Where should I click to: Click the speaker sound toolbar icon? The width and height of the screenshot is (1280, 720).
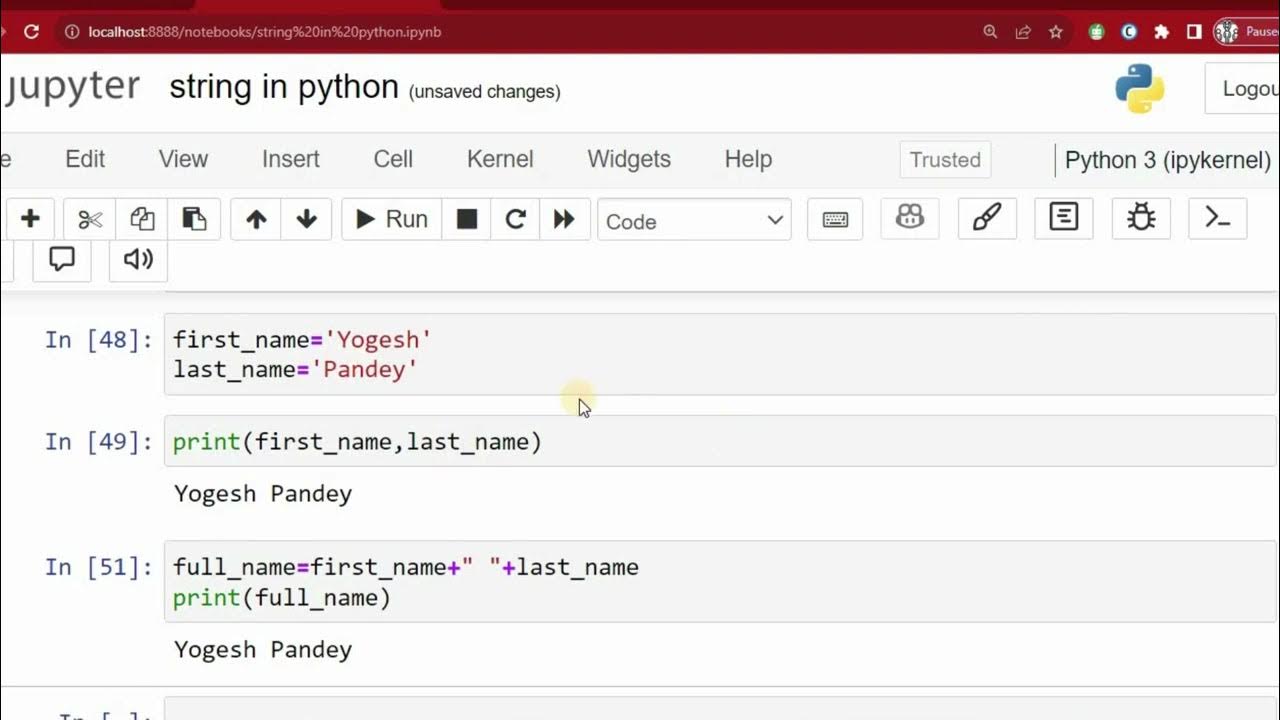click(138, 260)
